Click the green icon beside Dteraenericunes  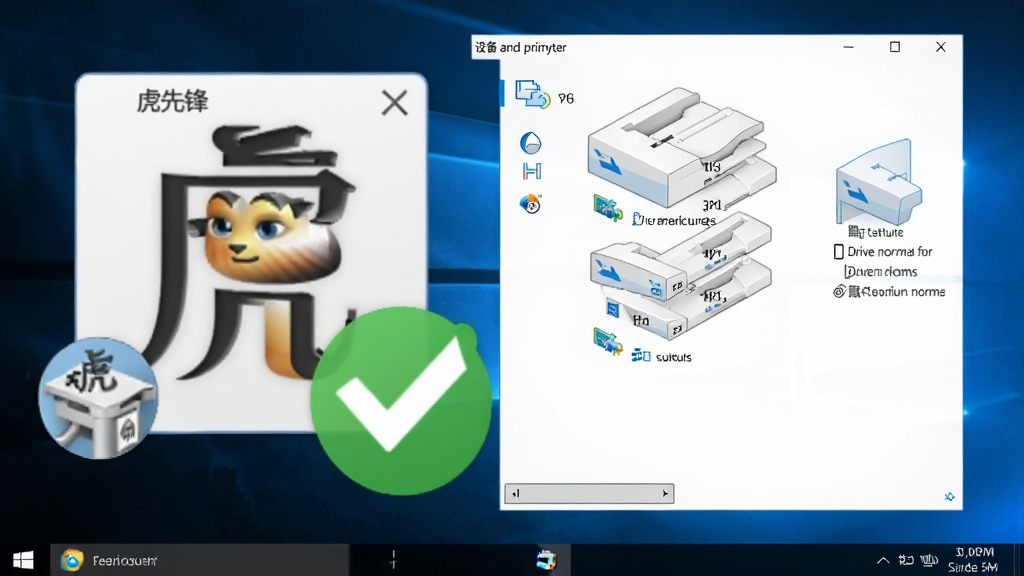tap(608, 208)
